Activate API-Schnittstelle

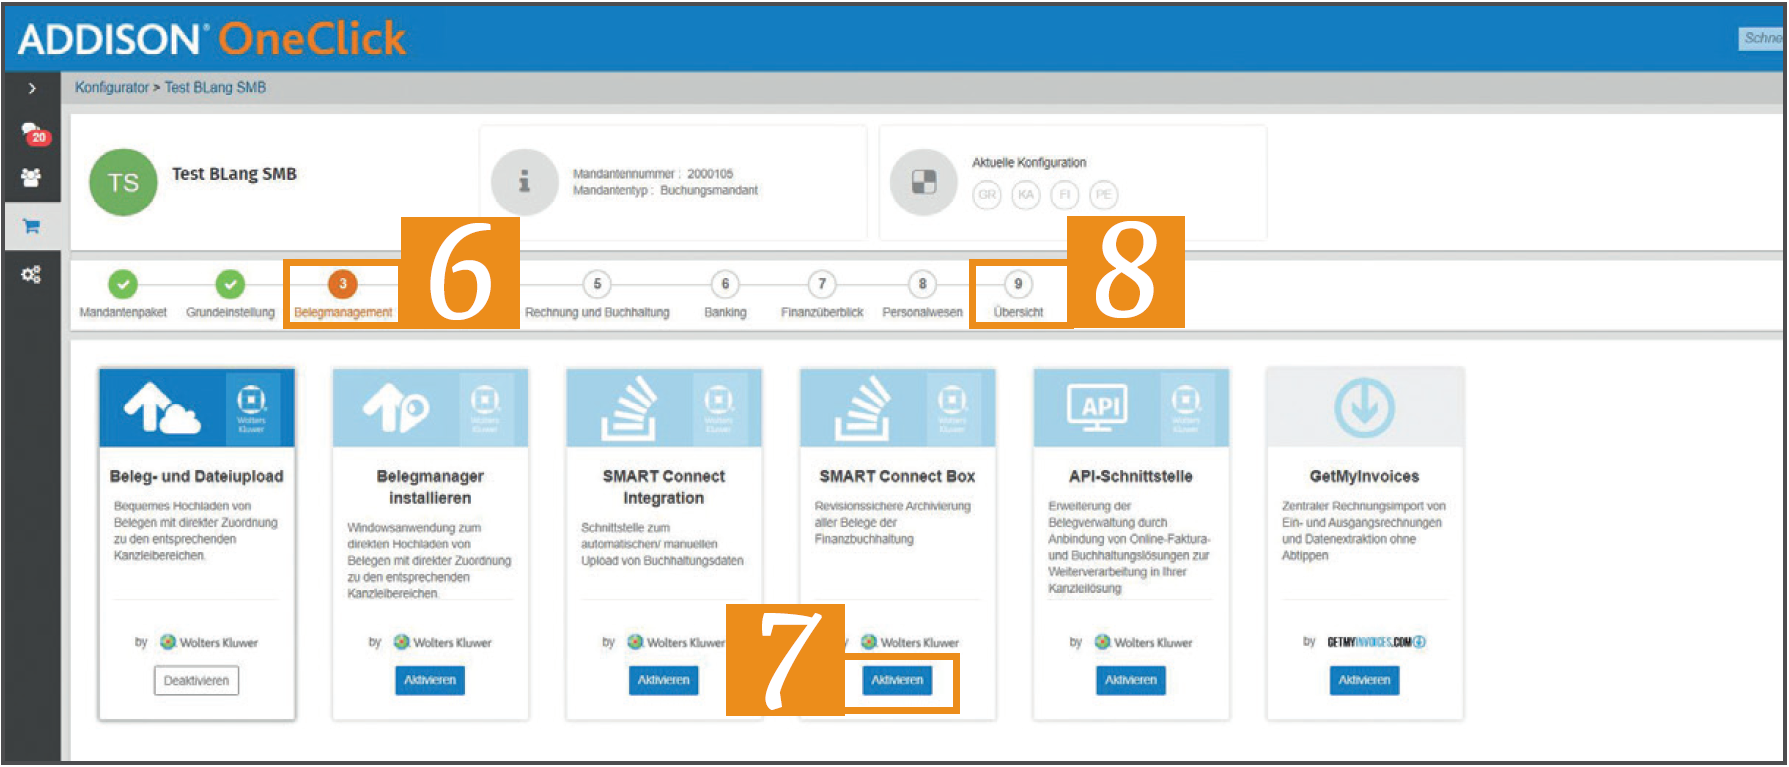(1131, 680)
